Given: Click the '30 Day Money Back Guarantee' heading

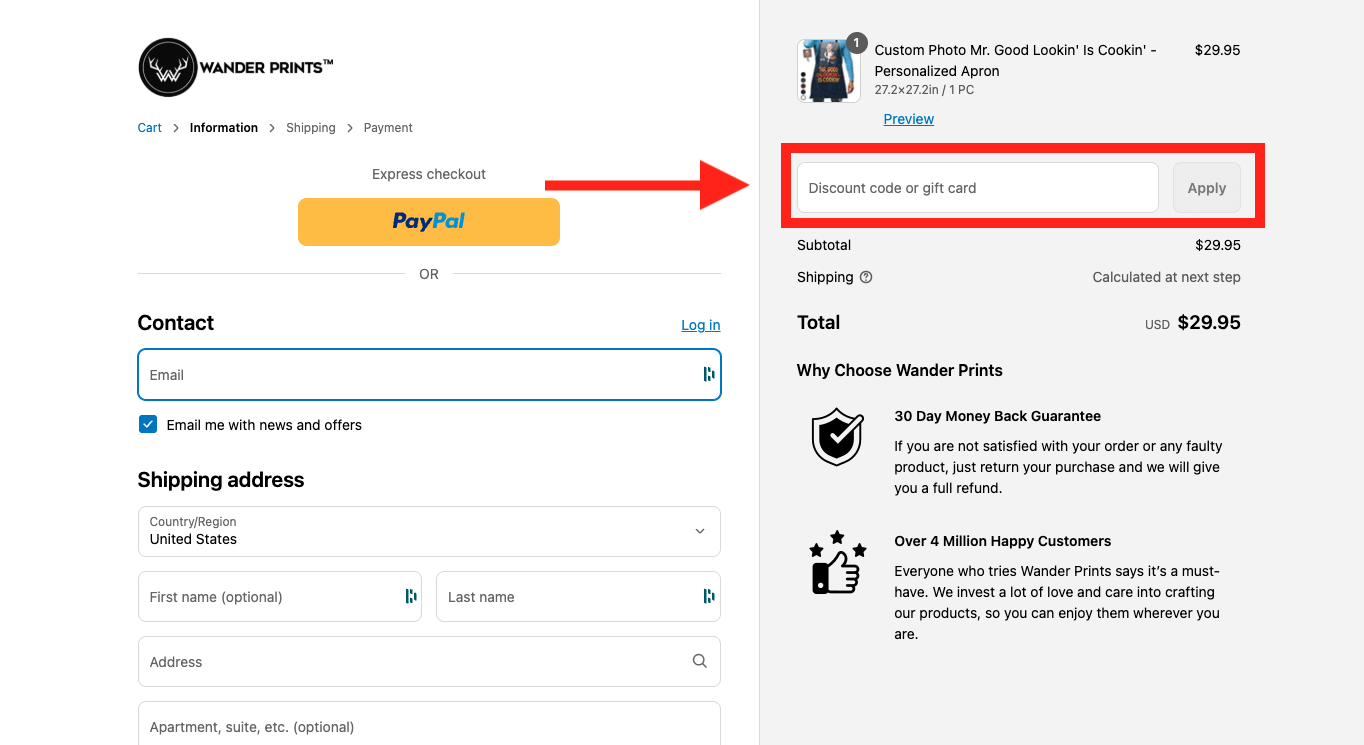Looking at the screenshot, I should click(x=997, y=416).
